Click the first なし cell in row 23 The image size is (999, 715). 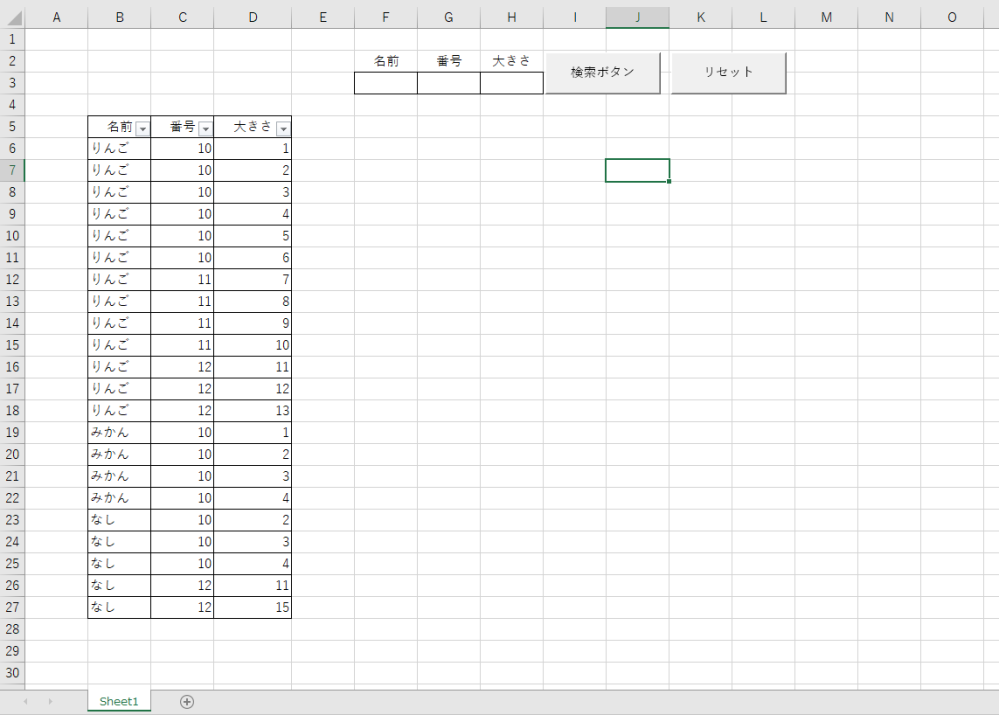click(x=119, y=520)
